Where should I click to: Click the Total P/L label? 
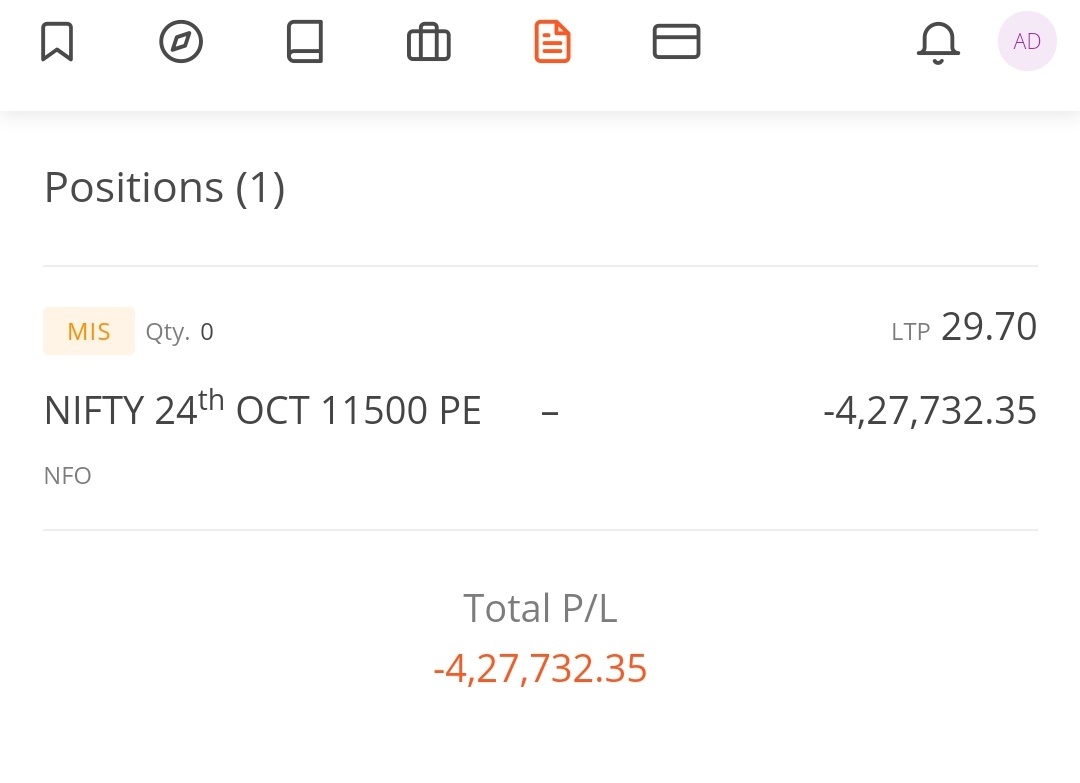point(540,608)
